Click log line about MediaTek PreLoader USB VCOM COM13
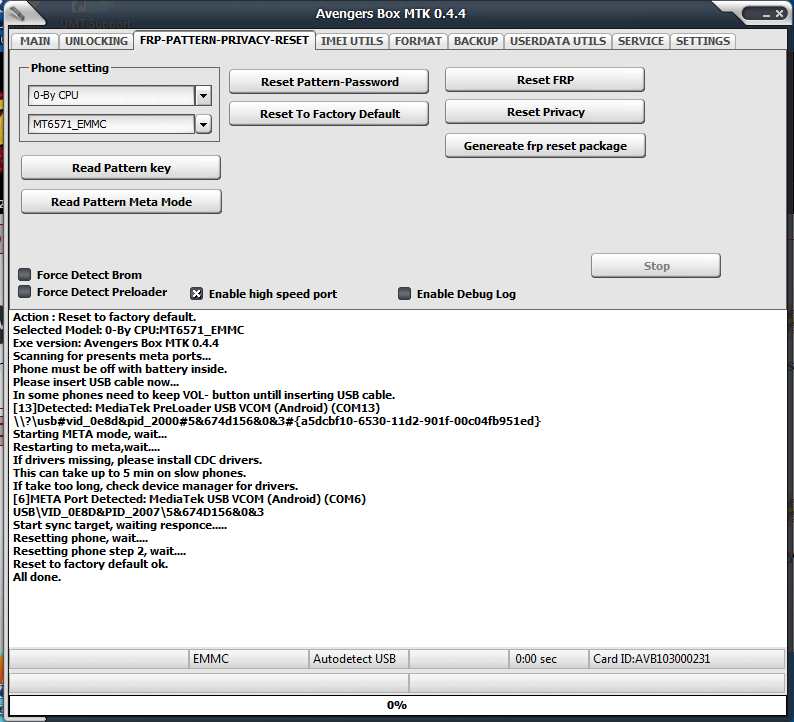794x722 pixels. [x=196, y=408]
